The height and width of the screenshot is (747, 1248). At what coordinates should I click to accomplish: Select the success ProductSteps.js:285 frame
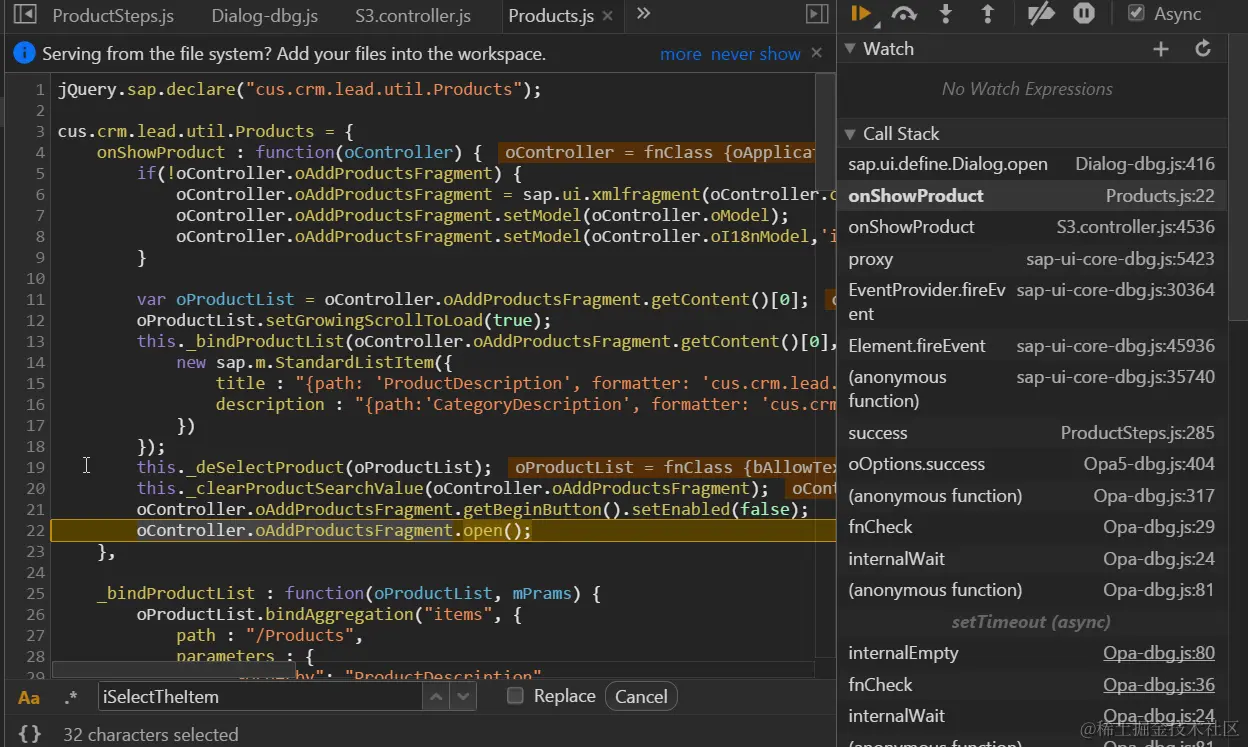[x=1032, y=433]
